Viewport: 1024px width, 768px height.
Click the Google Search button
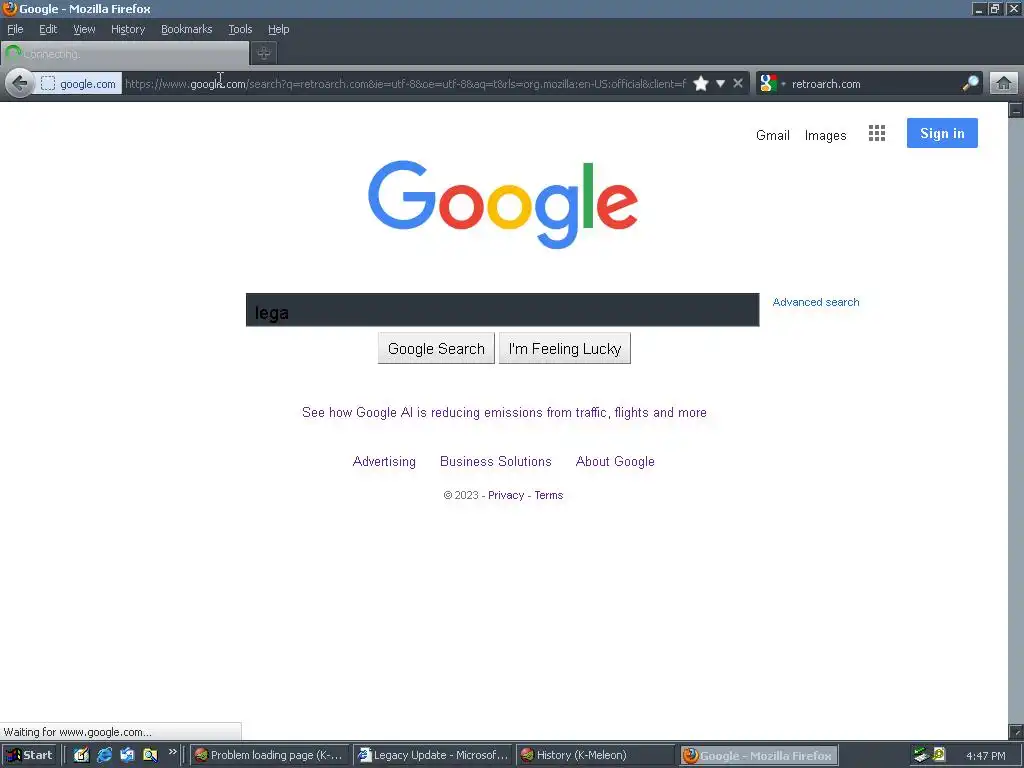(436, 349)
